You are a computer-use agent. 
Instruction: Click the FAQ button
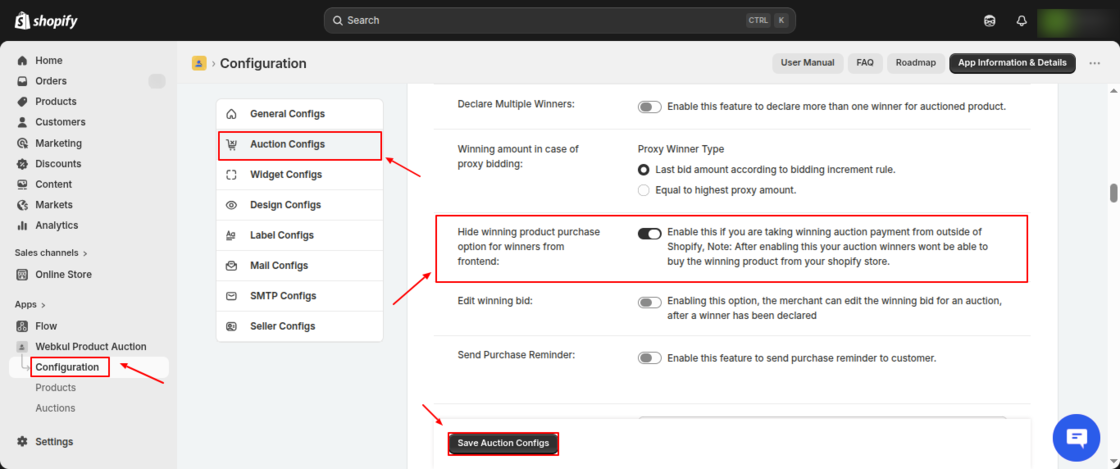click(x=865, y=63)
